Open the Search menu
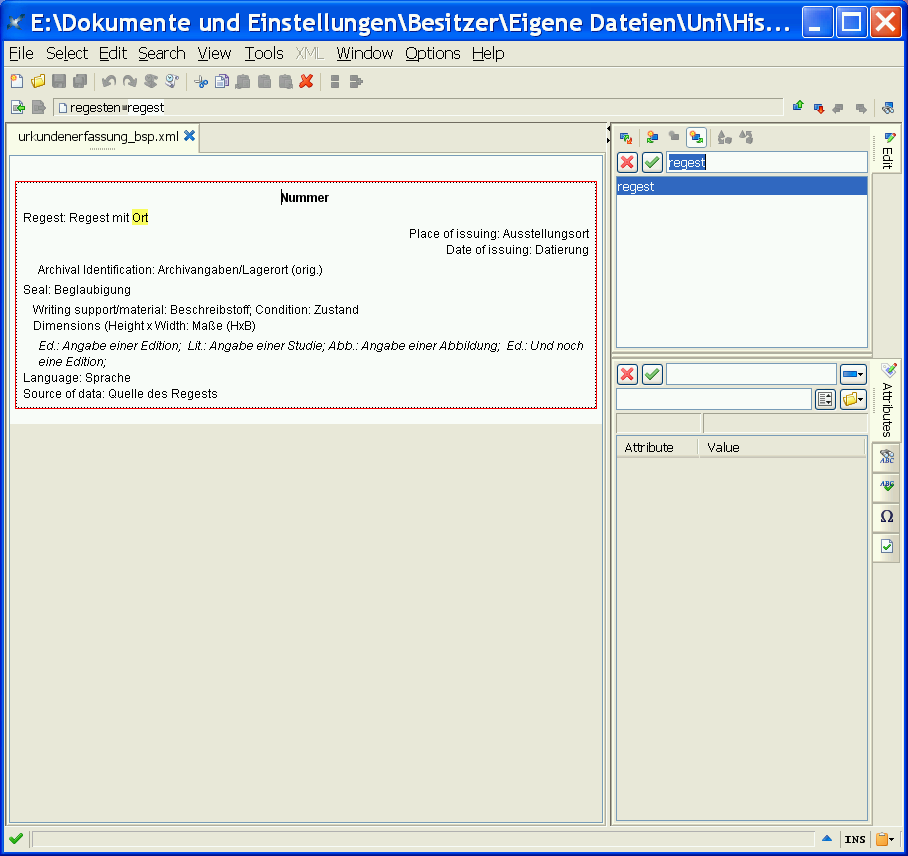This screenshot has height=856, width=908. pos(162,54)
